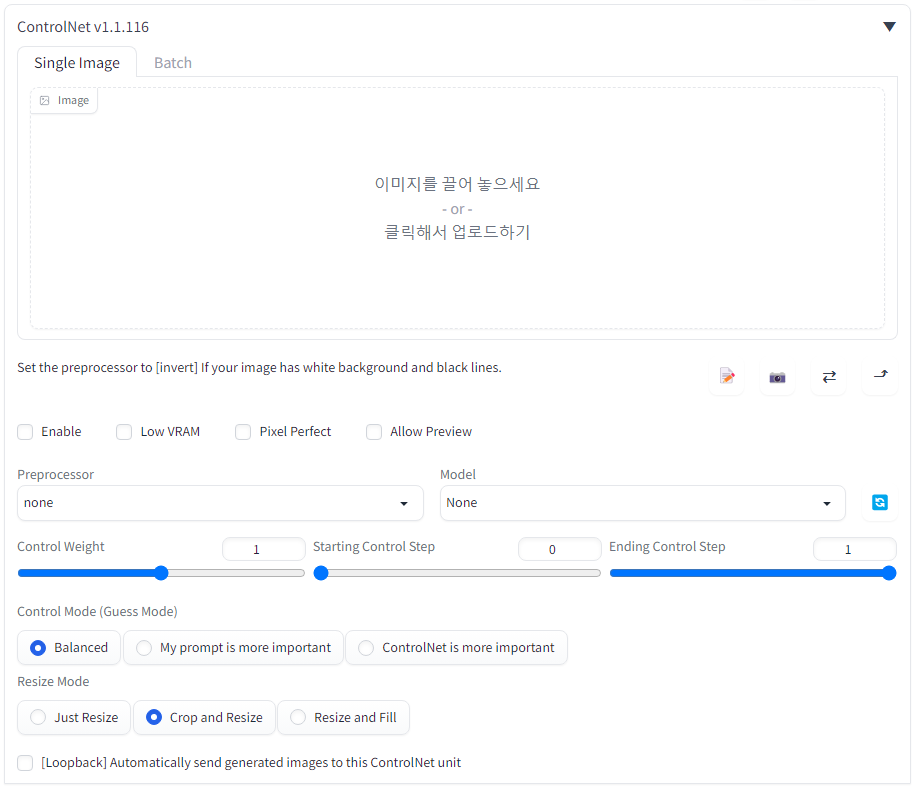This screenshot has width=915, height=787.
Task: Activate the webcam capture icon
Action: (777, 377)
